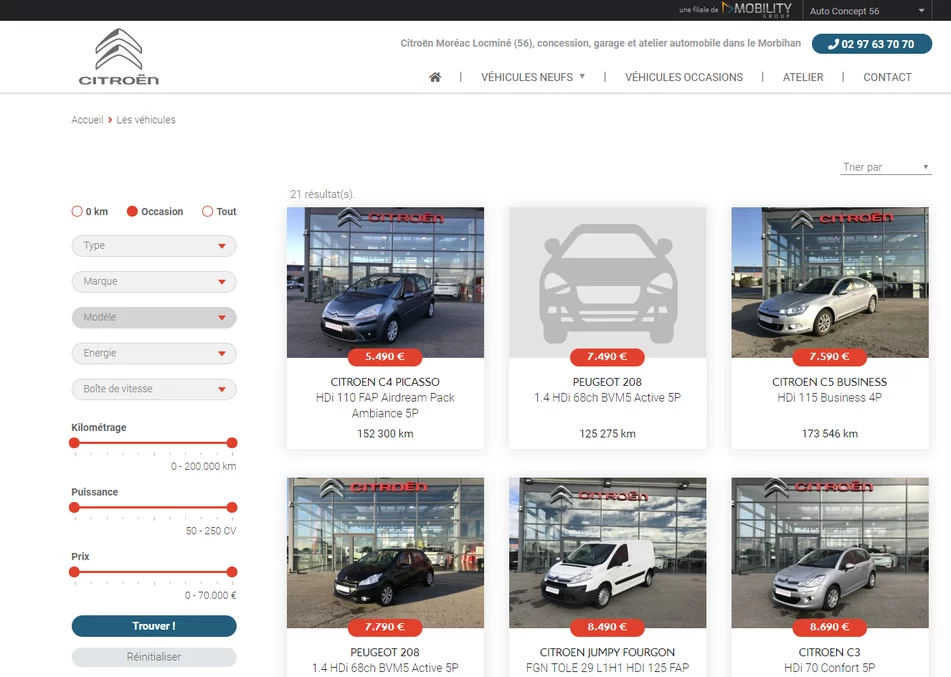Open the Marque dropdown filter
Viewport: 951px width, 677px height.
tap(154, 282)
